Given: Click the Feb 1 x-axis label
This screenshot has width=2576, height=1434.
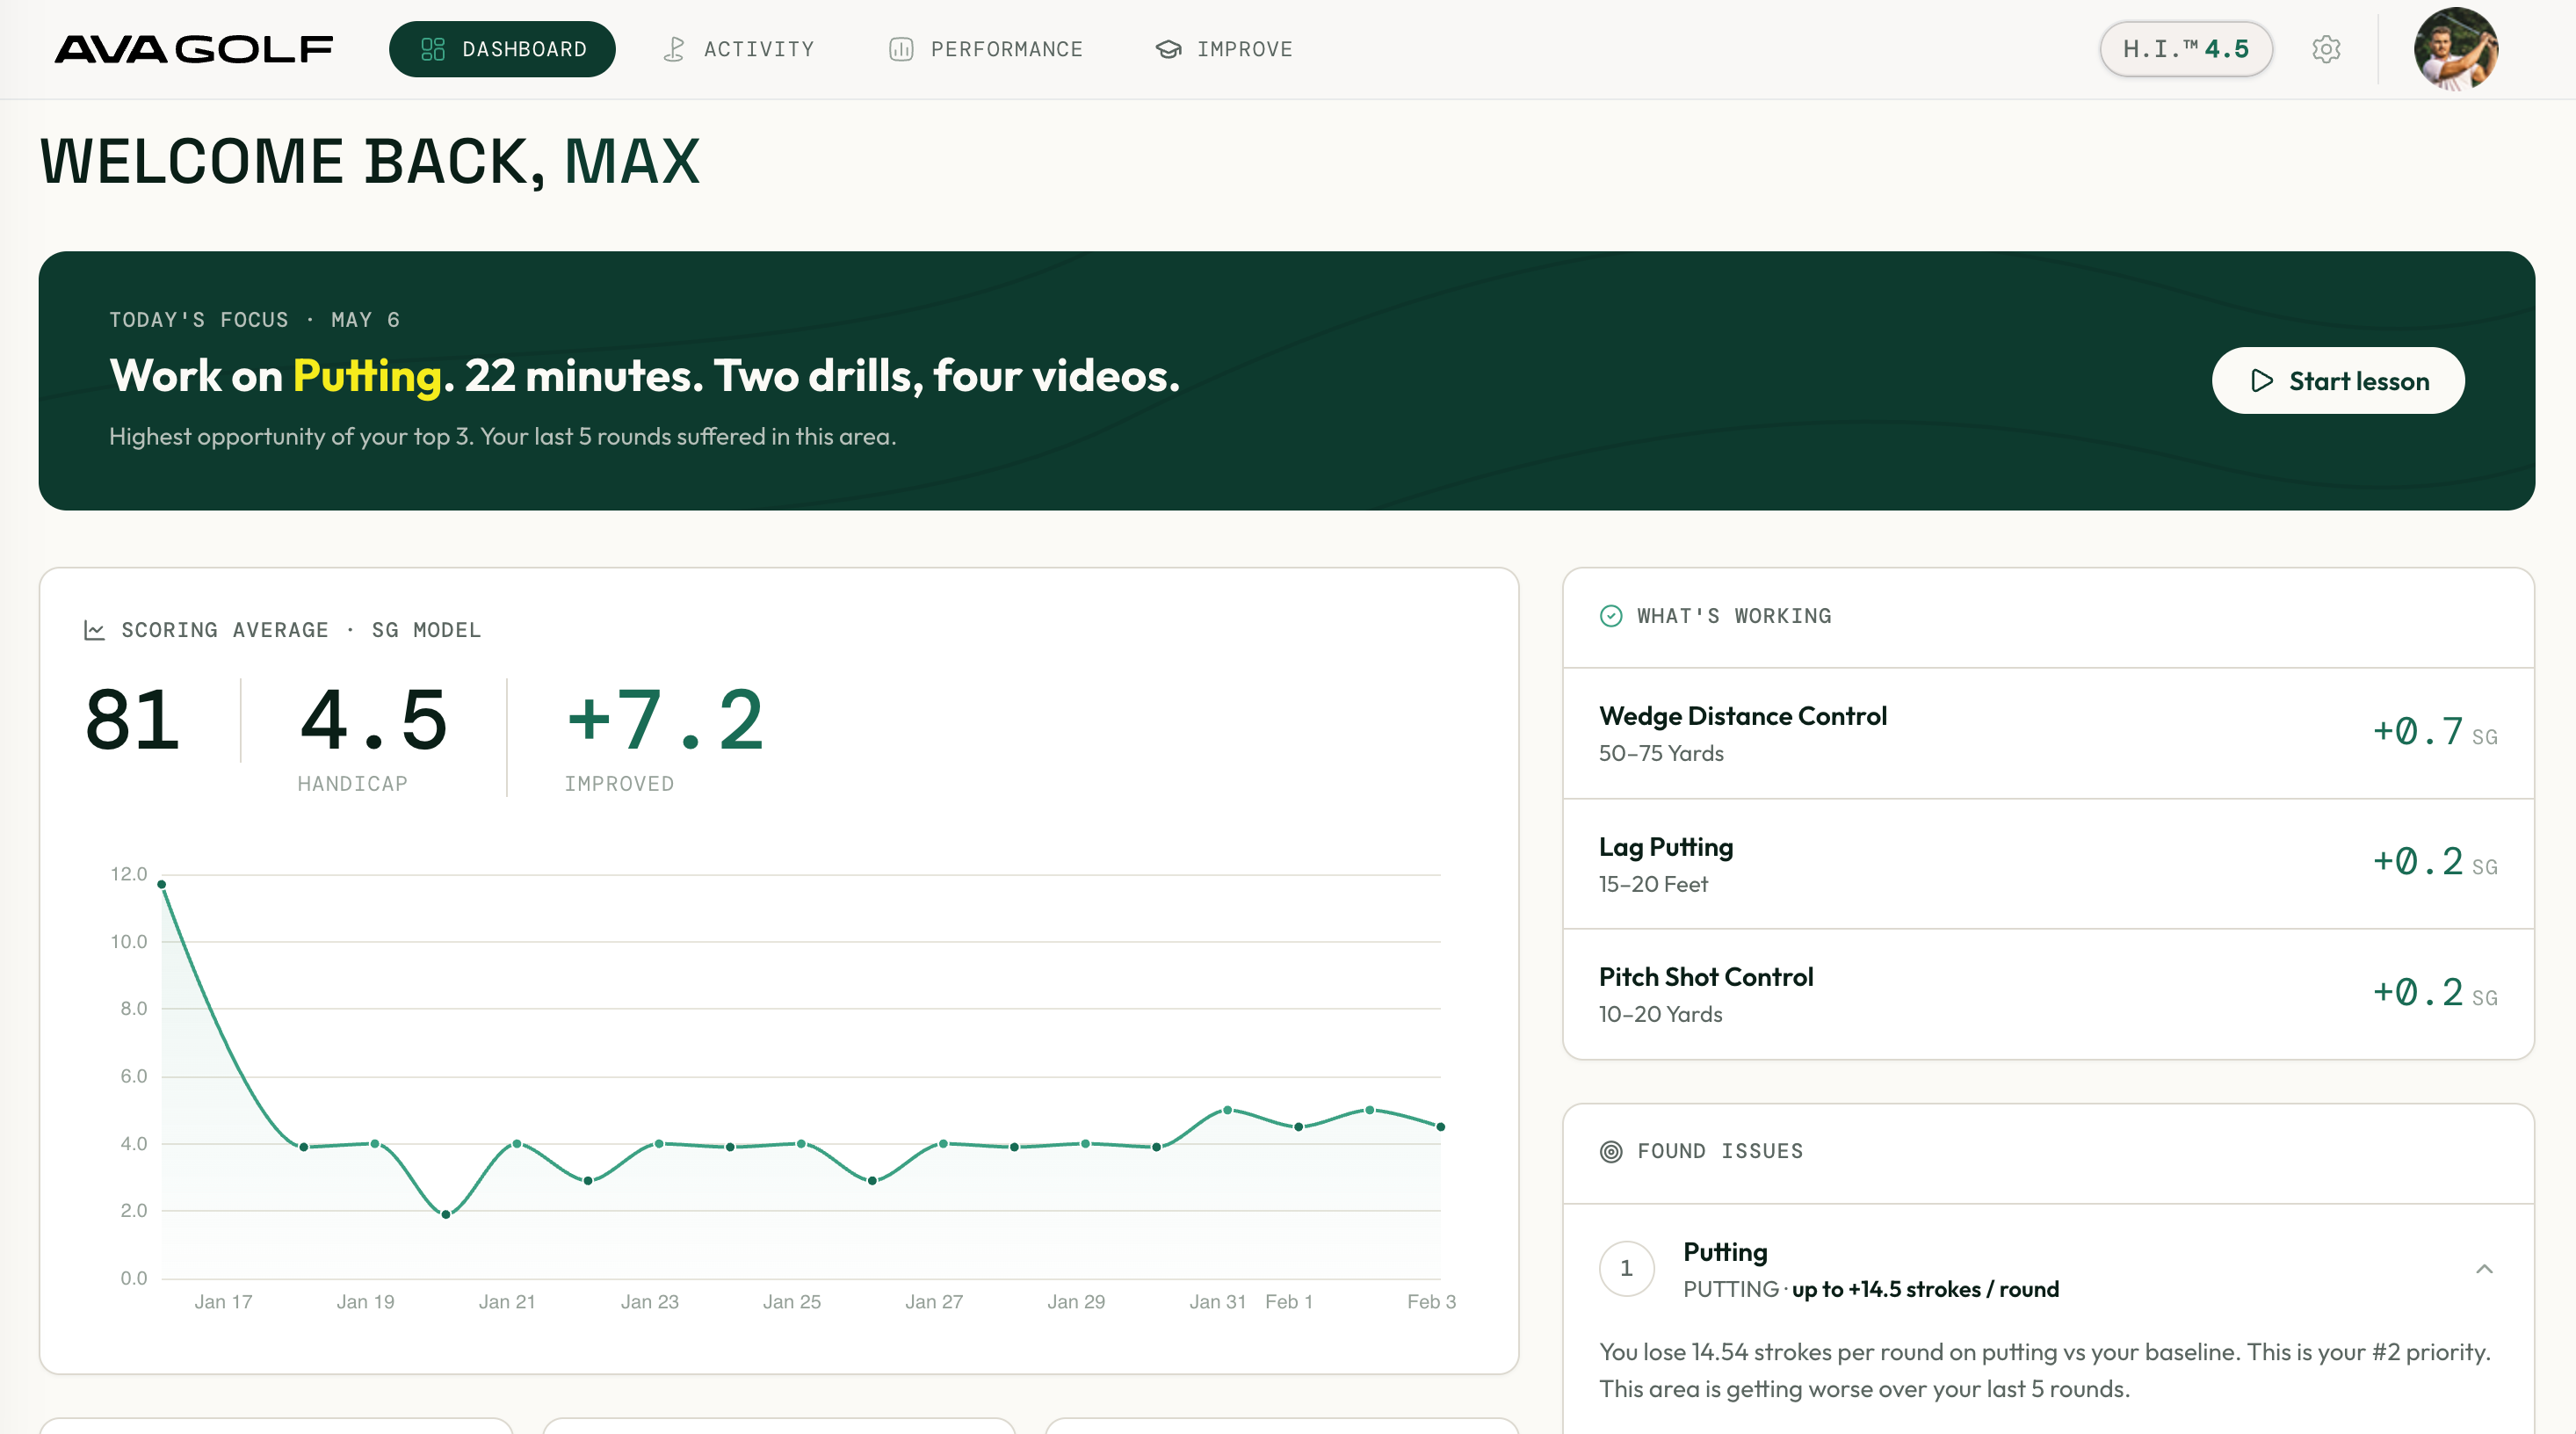Looking at the screenshot, I should click(1289, 1302).
